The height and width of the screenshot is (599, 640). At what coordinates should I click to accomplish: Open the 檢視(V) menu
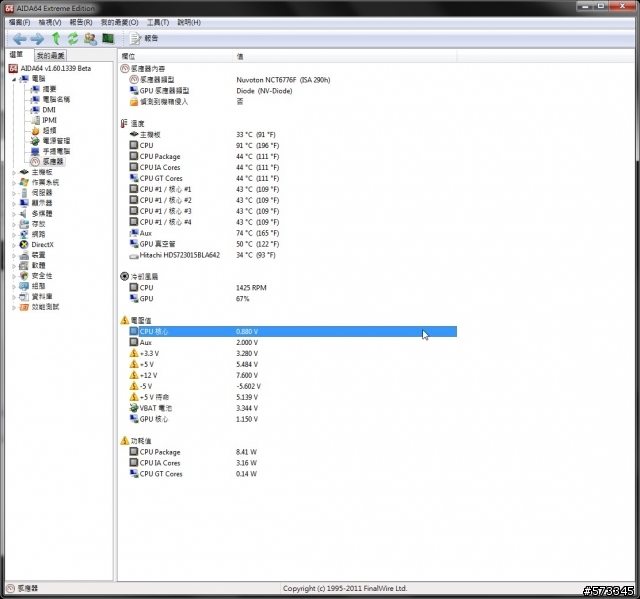pyautogui.click(x=50, y=22)
